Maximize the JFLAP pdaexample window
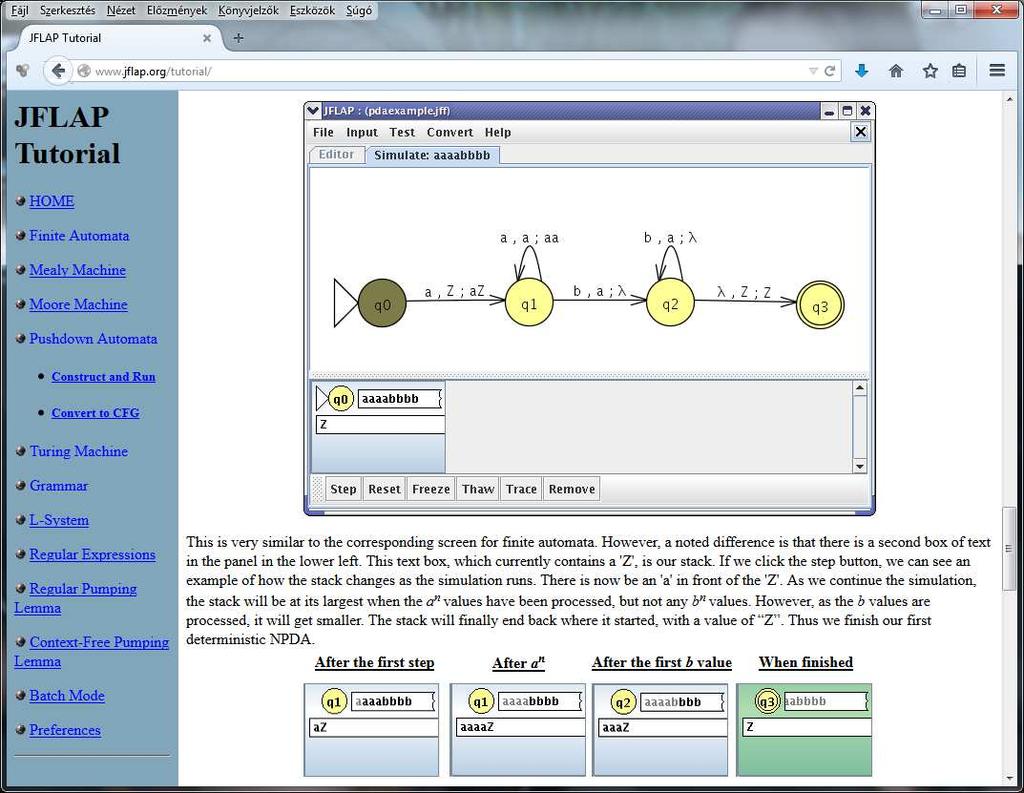This screenshot has height=793, width=1024. point(848,110)
